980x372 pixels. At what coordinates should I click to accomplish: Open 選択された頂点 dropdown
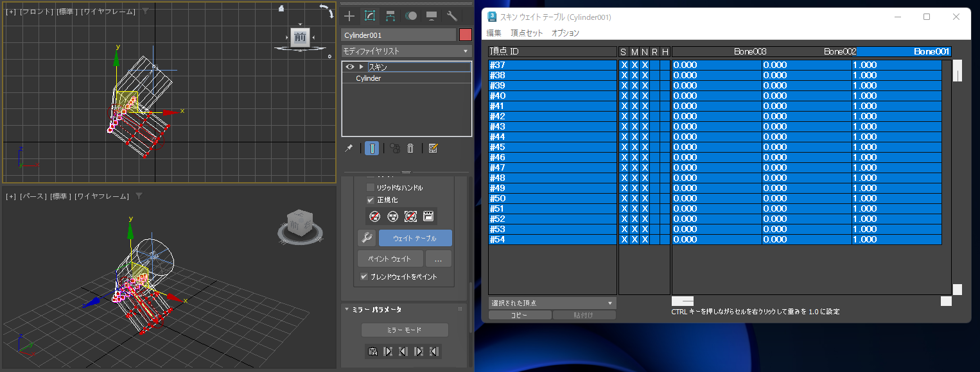[x=552, y=303]
